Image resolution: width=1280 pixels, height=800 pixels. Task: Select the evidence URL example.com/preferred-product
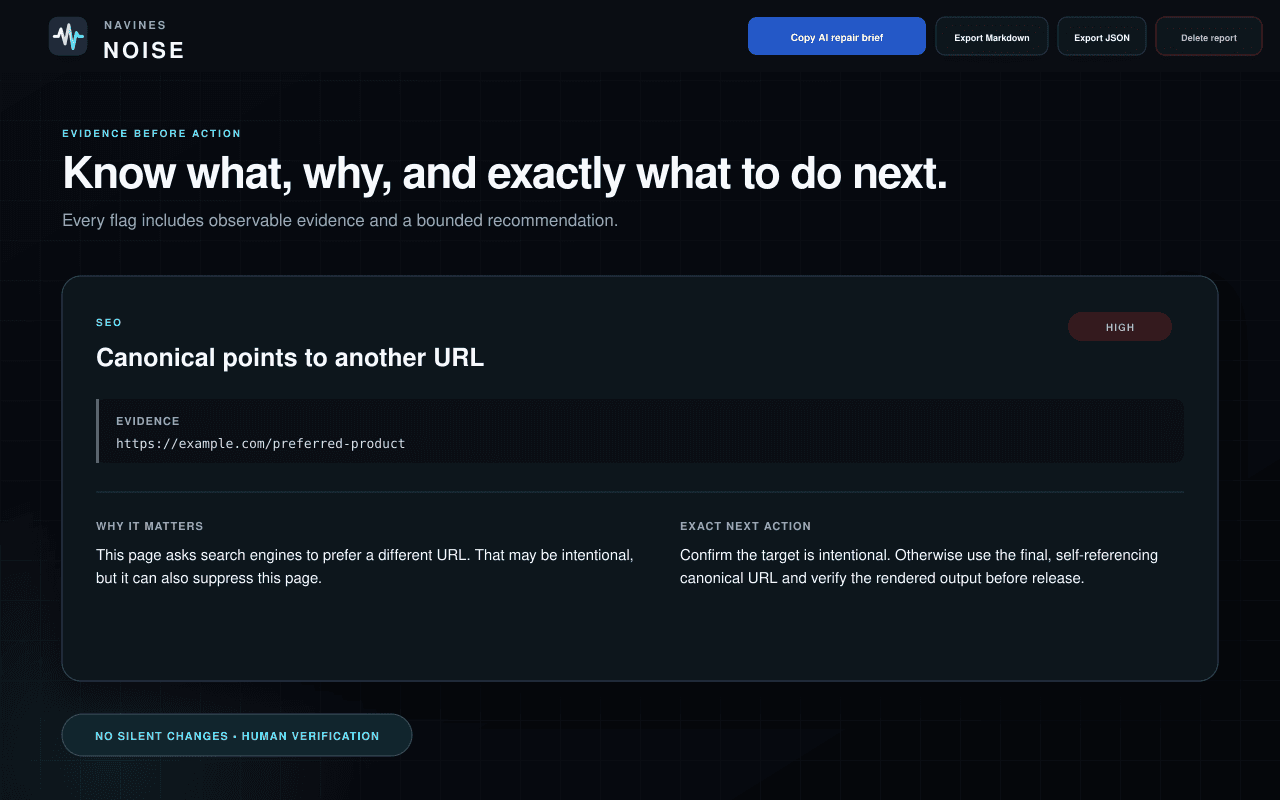(x=261, y=443)
